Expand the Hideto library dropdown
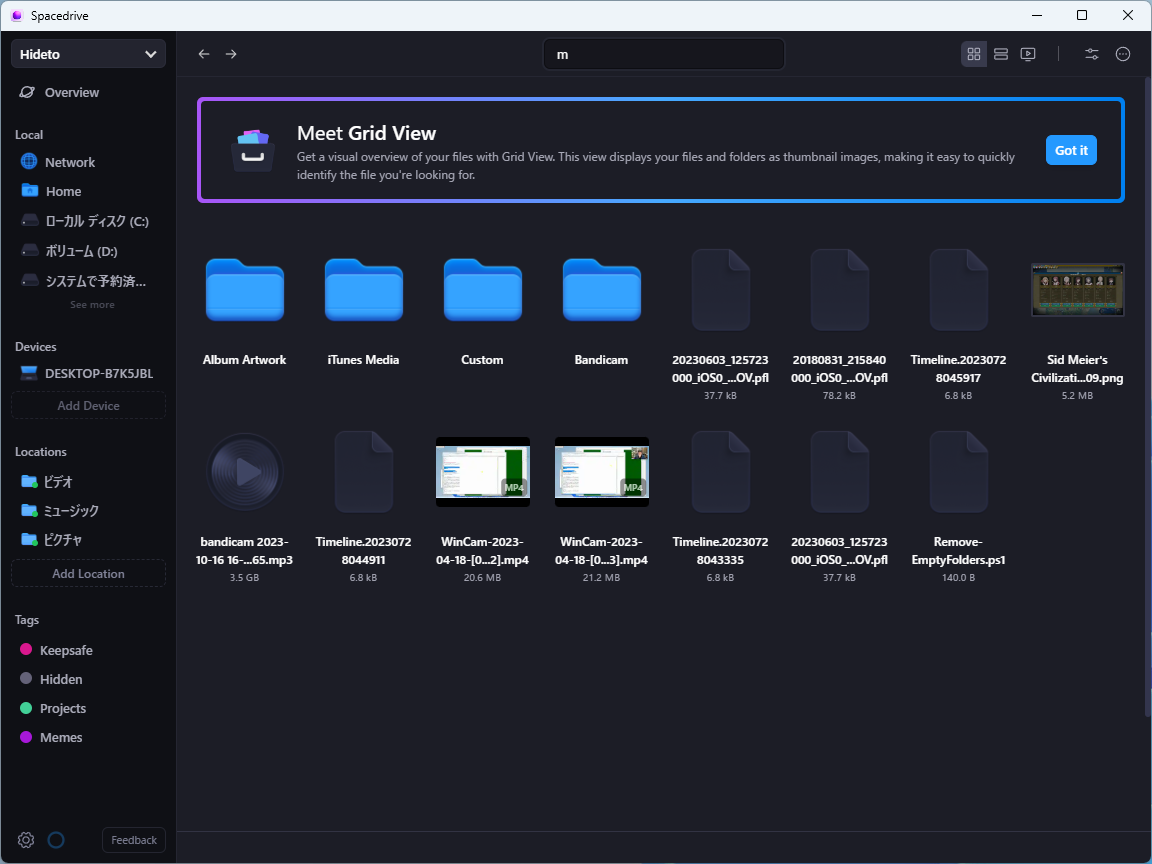The width and height of the screenshot is (1152, 864). click(88, 53)
